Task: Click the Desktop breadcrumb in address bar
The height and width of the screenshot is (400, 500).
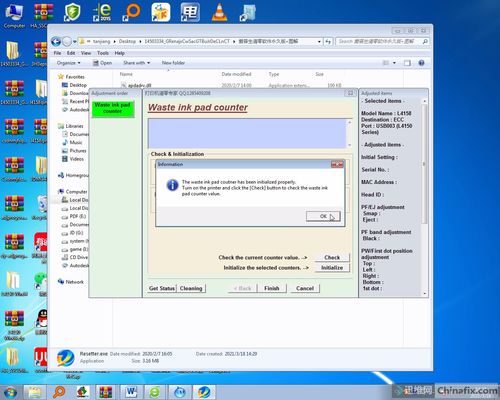Action: coord(127,41)
